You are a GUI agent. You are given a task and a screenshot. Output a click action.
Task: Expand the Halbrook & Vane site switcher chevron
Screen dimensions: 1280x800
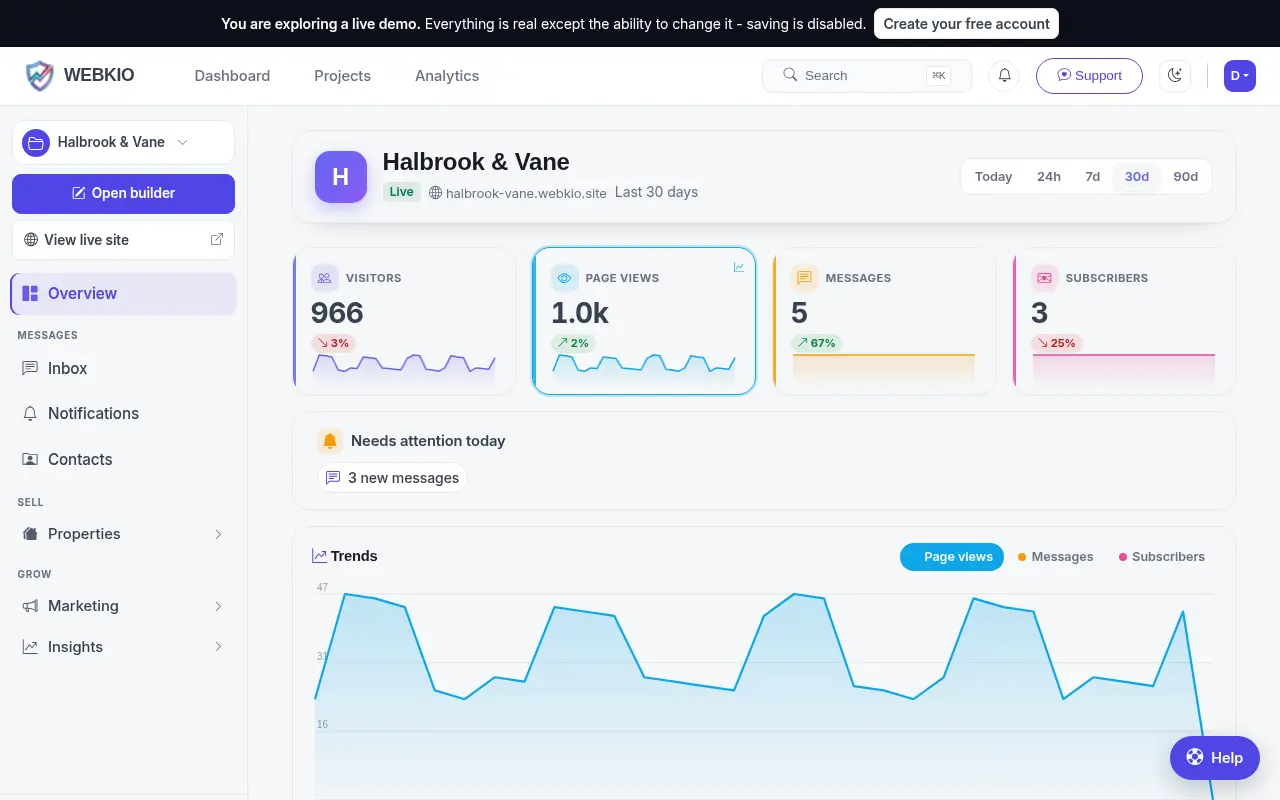tap(182, 143)
